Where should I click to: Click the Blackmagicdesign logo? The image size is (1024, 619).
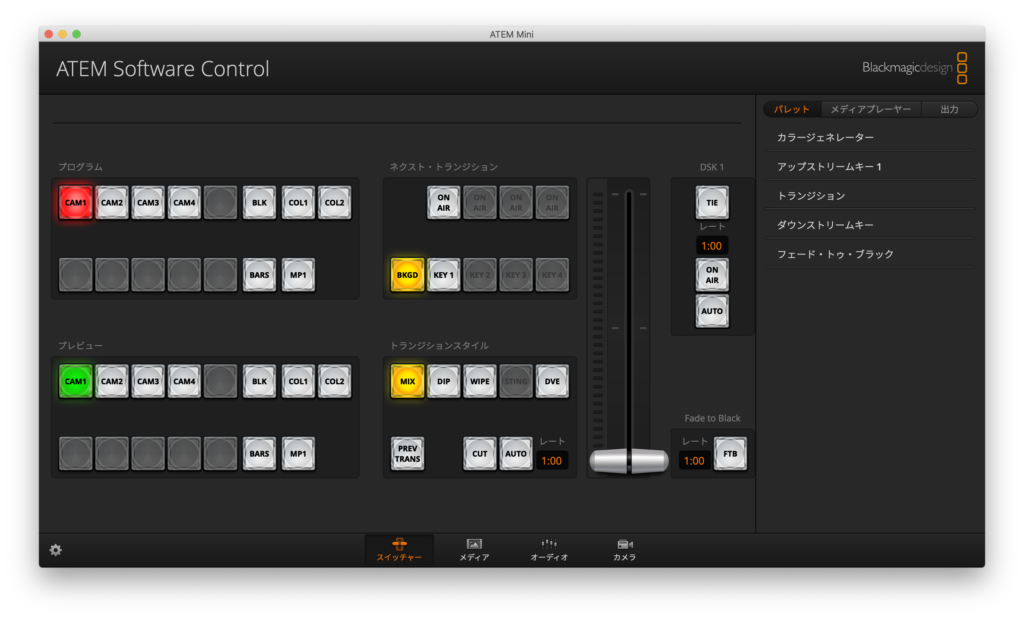[x=914, y=68]
